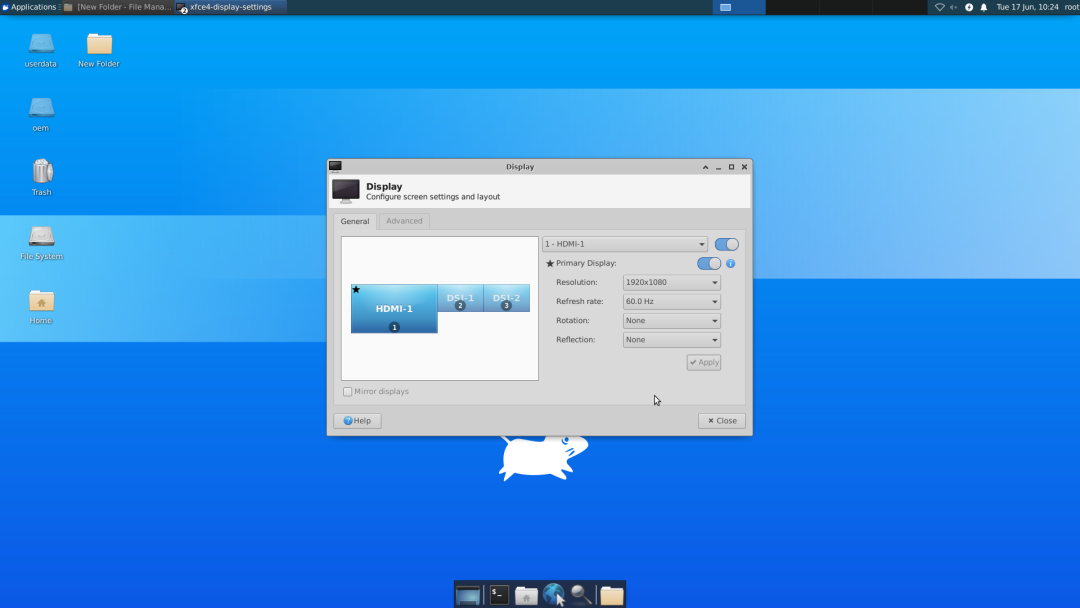Click the notification bell in panel
Screen dimensions: 1080x608
(x=983, y=7)
